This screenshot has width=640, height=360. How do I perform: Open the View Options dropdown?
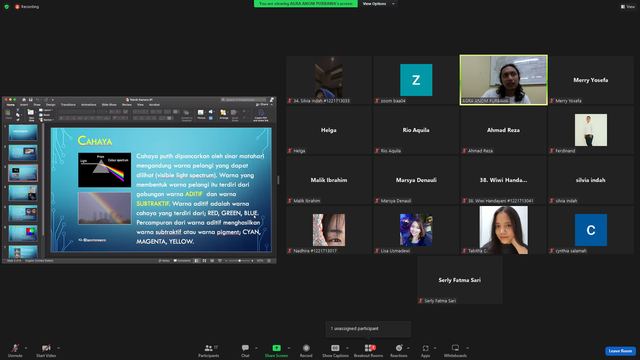378,4
